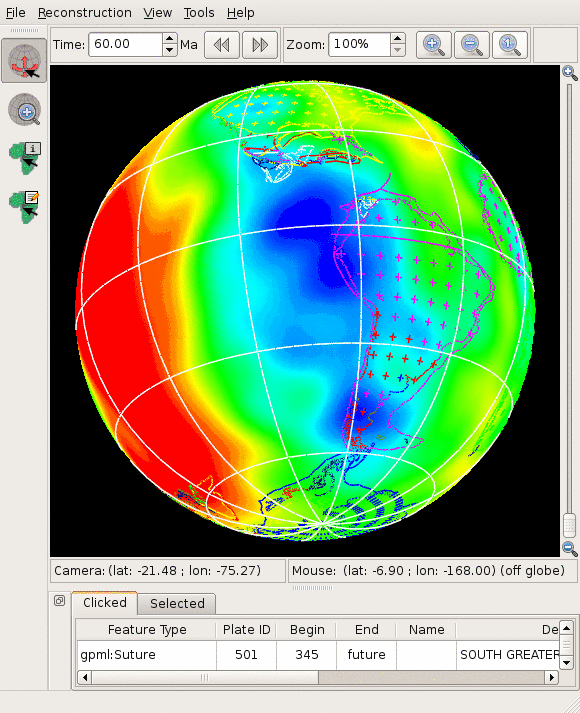Image resolution: width=580 pixels, height=713 pixels.
Task: Click the table's horizontal scroll right arrow
Action: pyautogui.click(x=552, y=678)
